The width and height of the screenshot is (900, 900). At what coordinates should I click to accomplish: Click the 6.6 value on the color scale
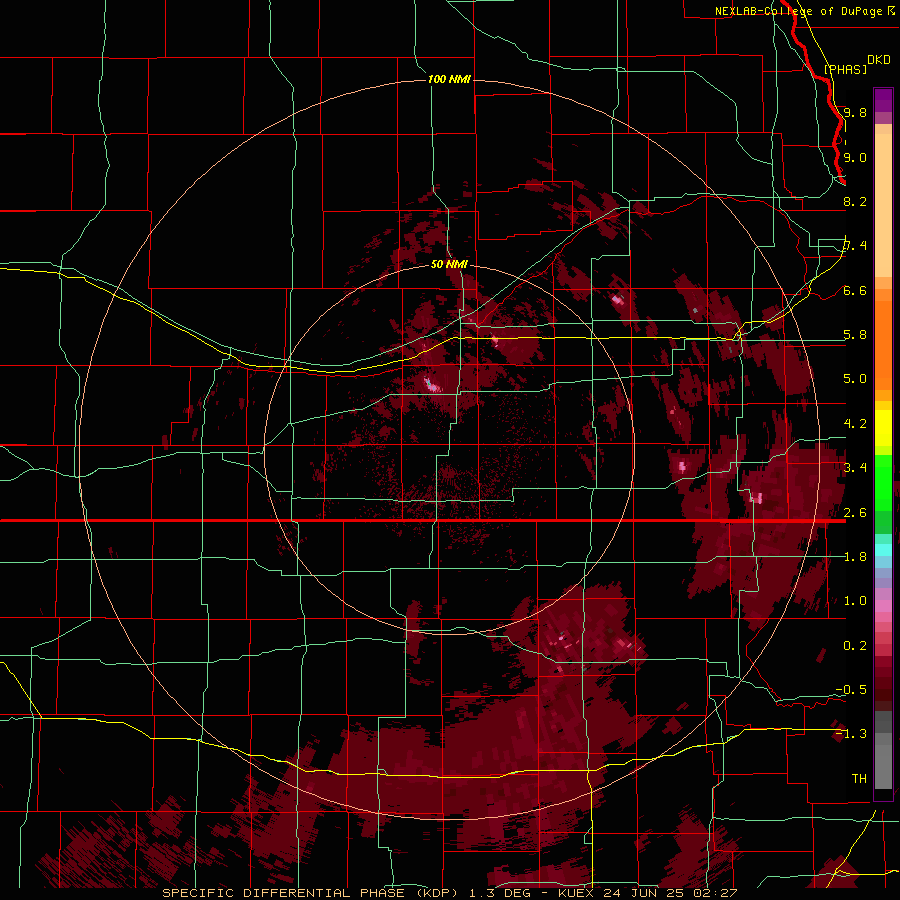855,290
